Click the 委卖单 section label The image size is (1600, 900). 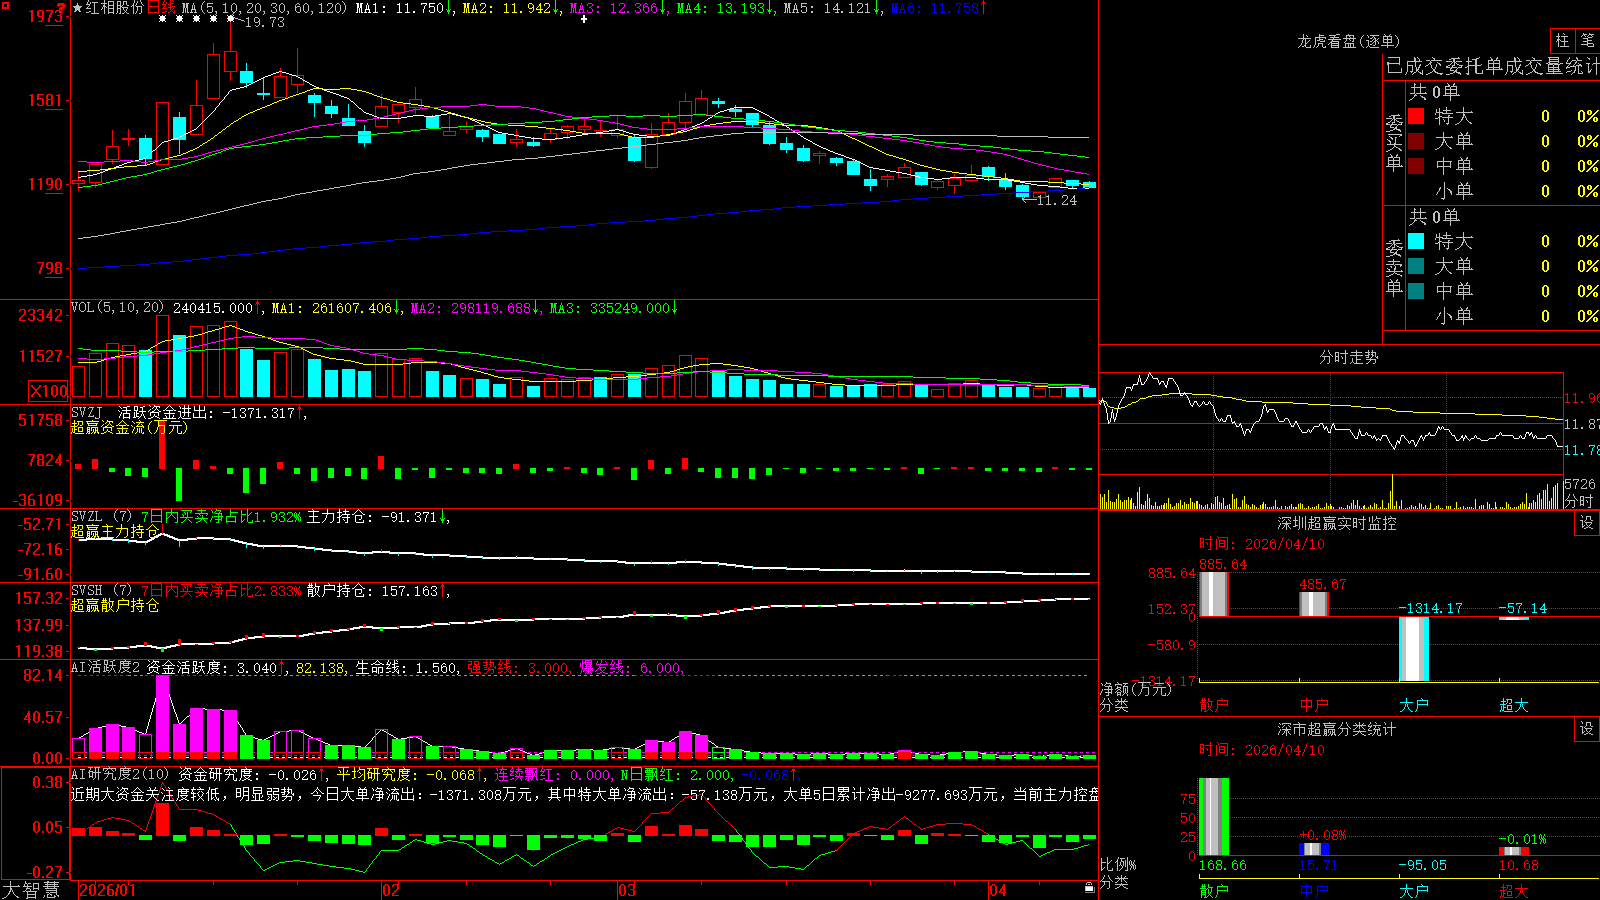[1394, 267]
